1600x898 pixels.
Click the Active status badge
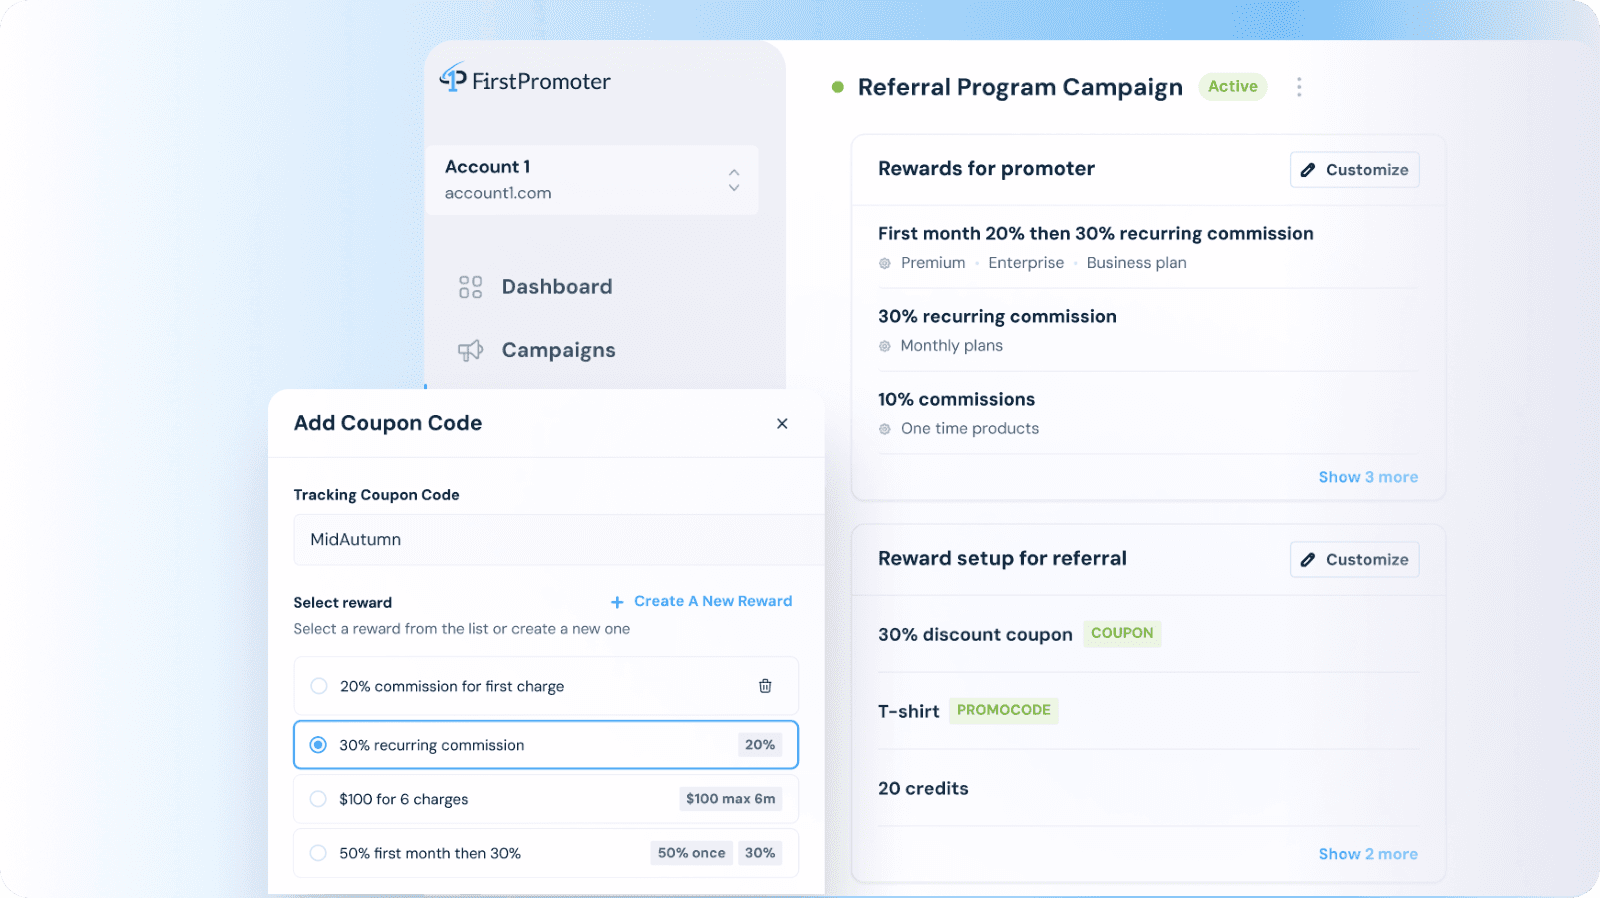pos(1232,87)
